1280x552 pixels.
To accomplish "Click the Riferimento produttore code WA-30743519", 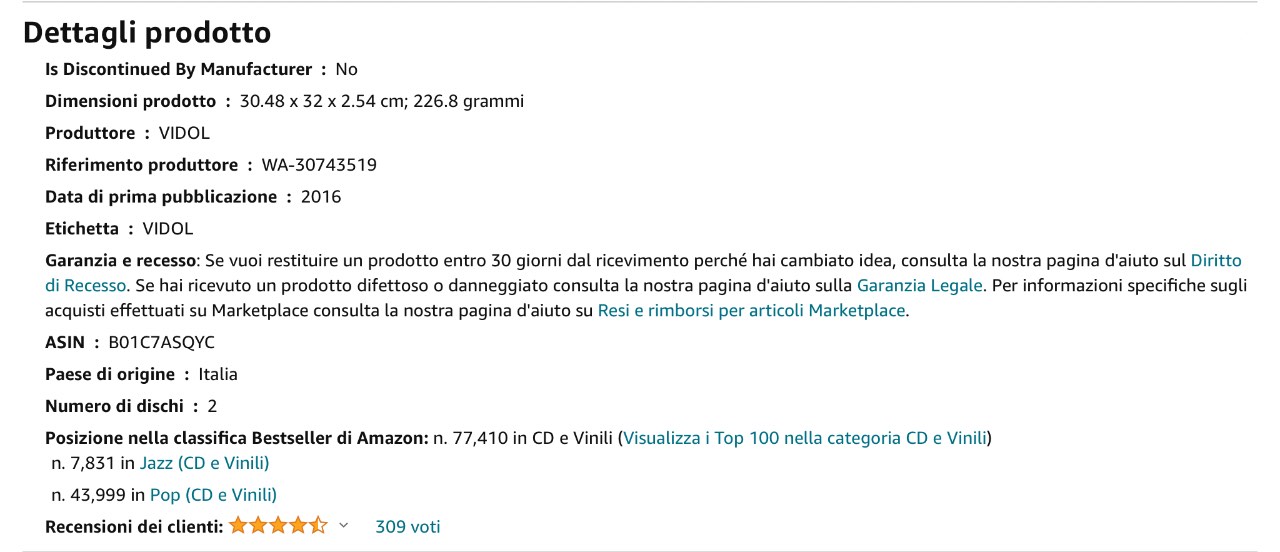I will [319, 165].
